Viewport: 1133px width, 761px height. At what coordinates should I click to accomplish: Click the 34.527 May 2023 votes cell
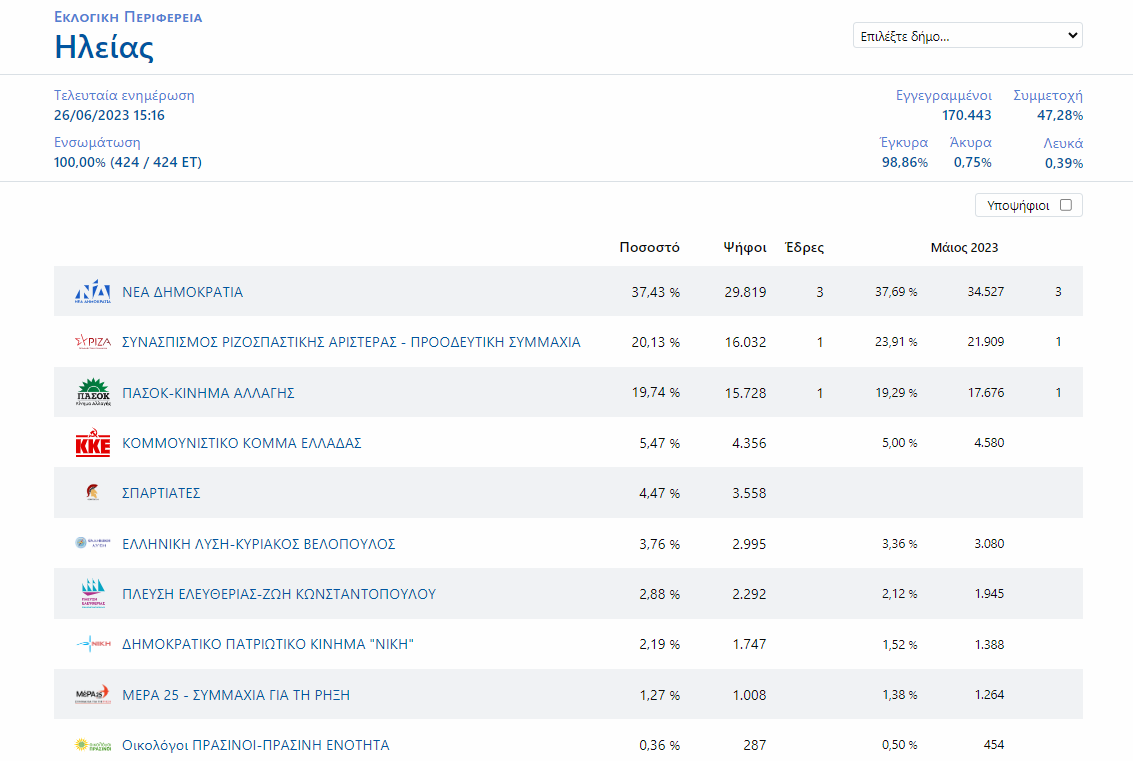pyautogui.click(x=986, y=291)
